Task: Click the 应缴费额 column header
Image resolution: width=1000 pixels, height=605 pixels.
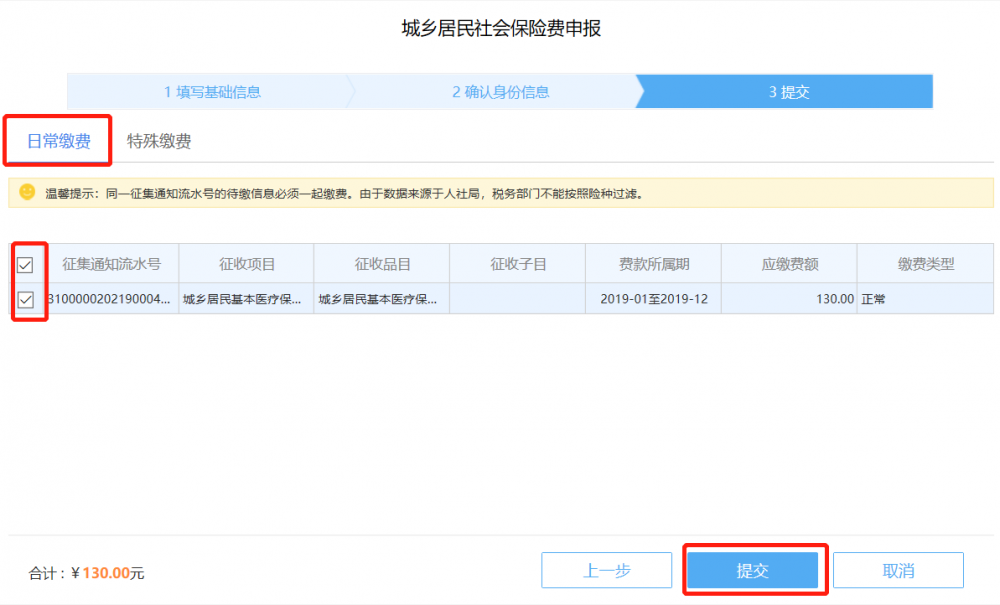Action: [789, 265]
